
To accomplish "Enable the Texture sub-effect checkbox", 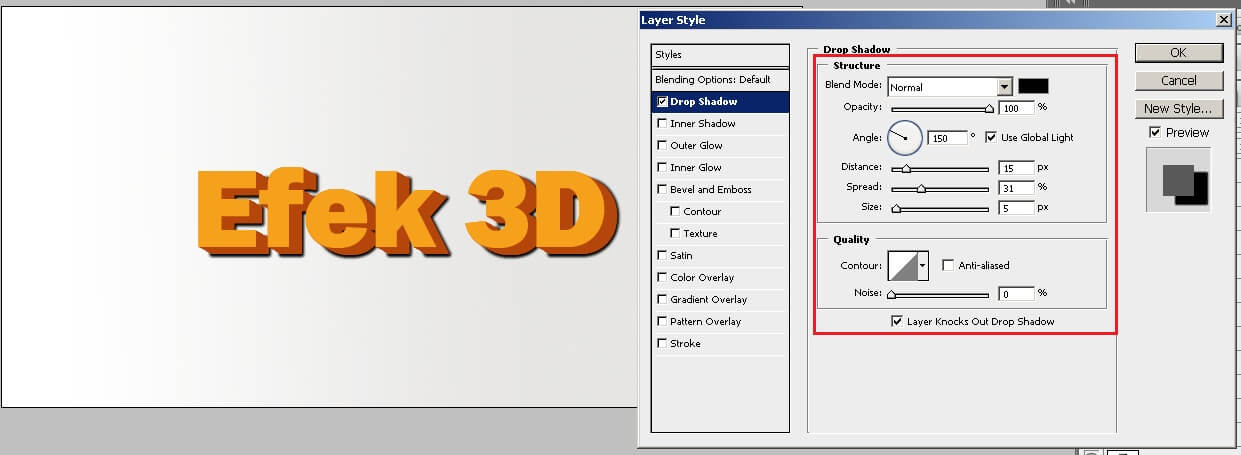I will [676, 234].
